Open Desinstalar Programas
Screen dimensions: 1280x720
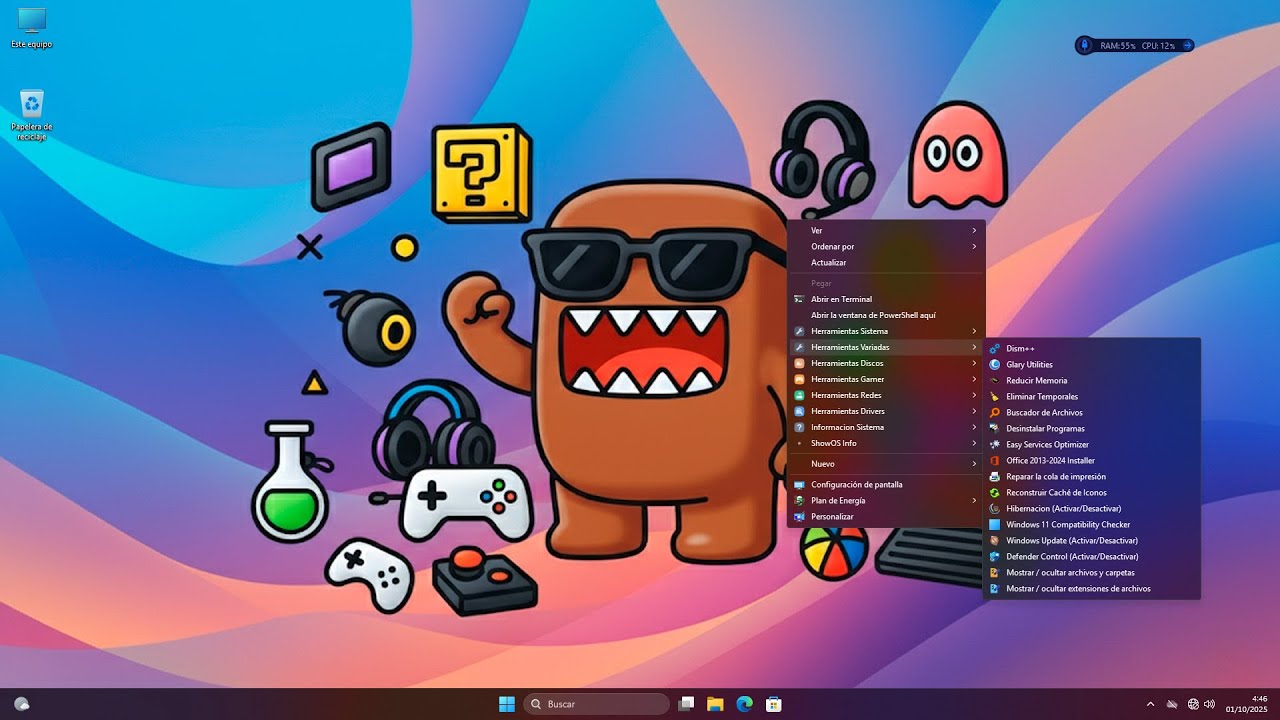point(1092,428)
